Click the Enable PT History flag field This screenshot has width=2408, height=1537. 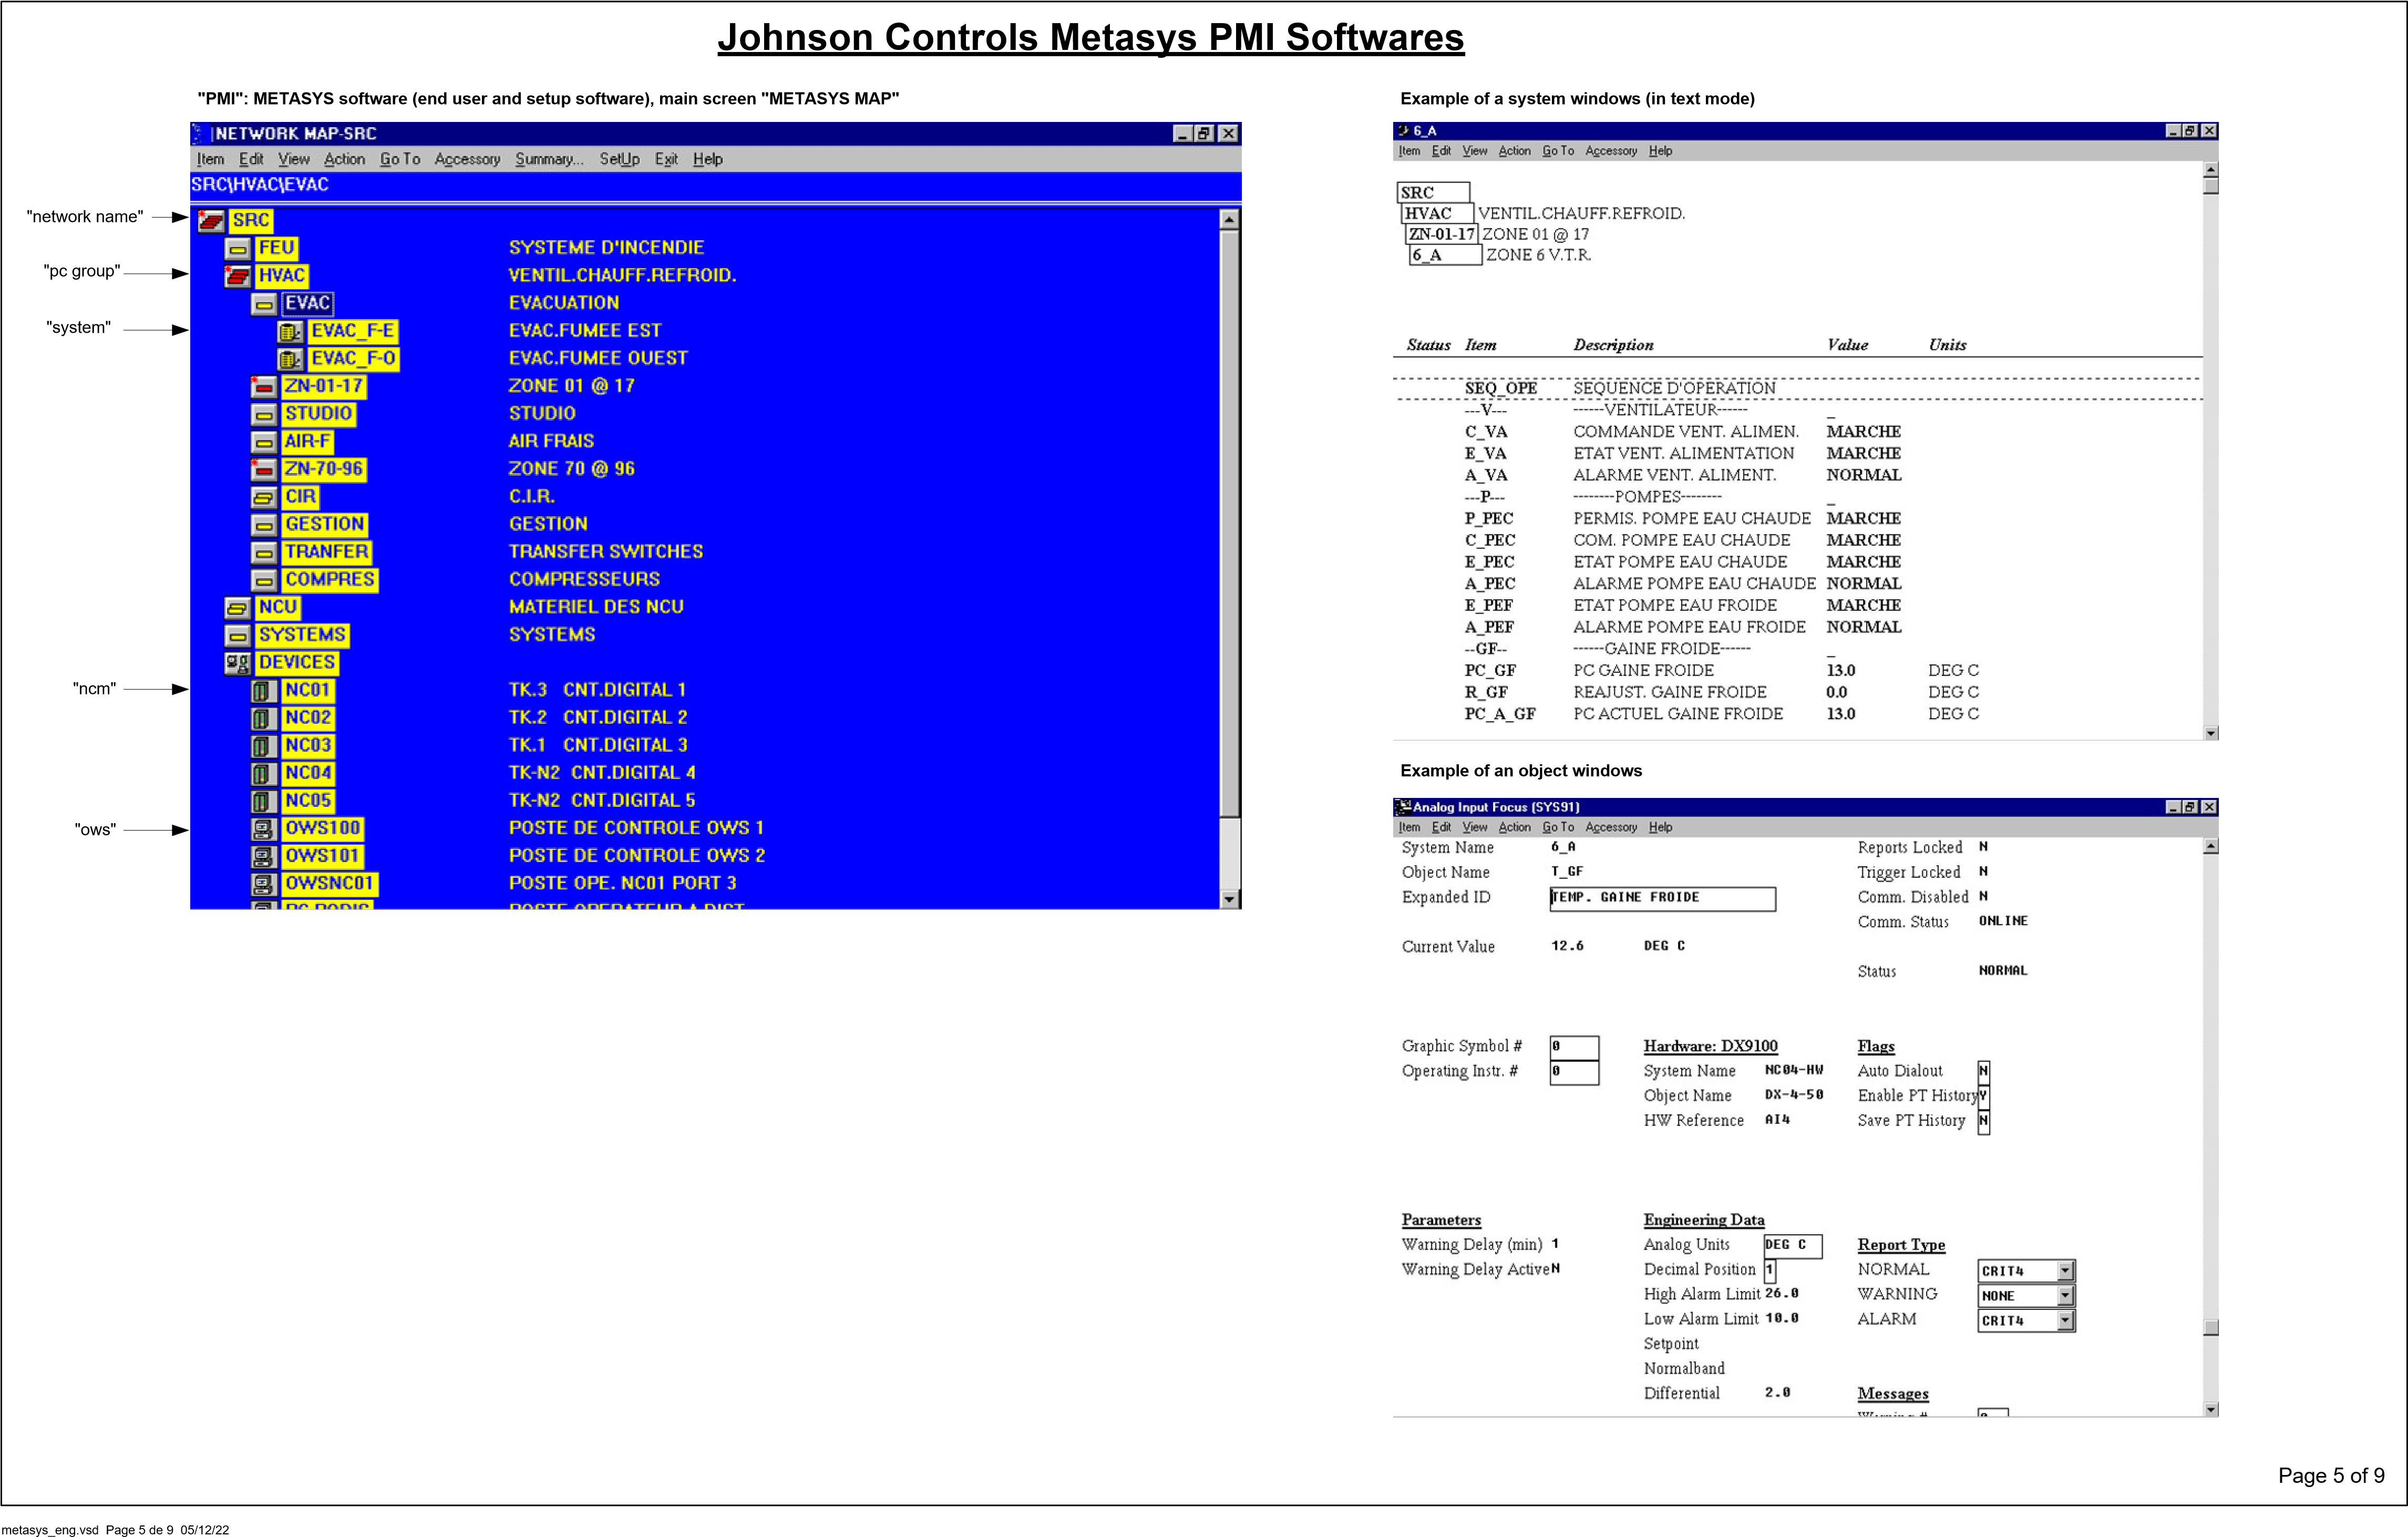tap(1984, 1097)
